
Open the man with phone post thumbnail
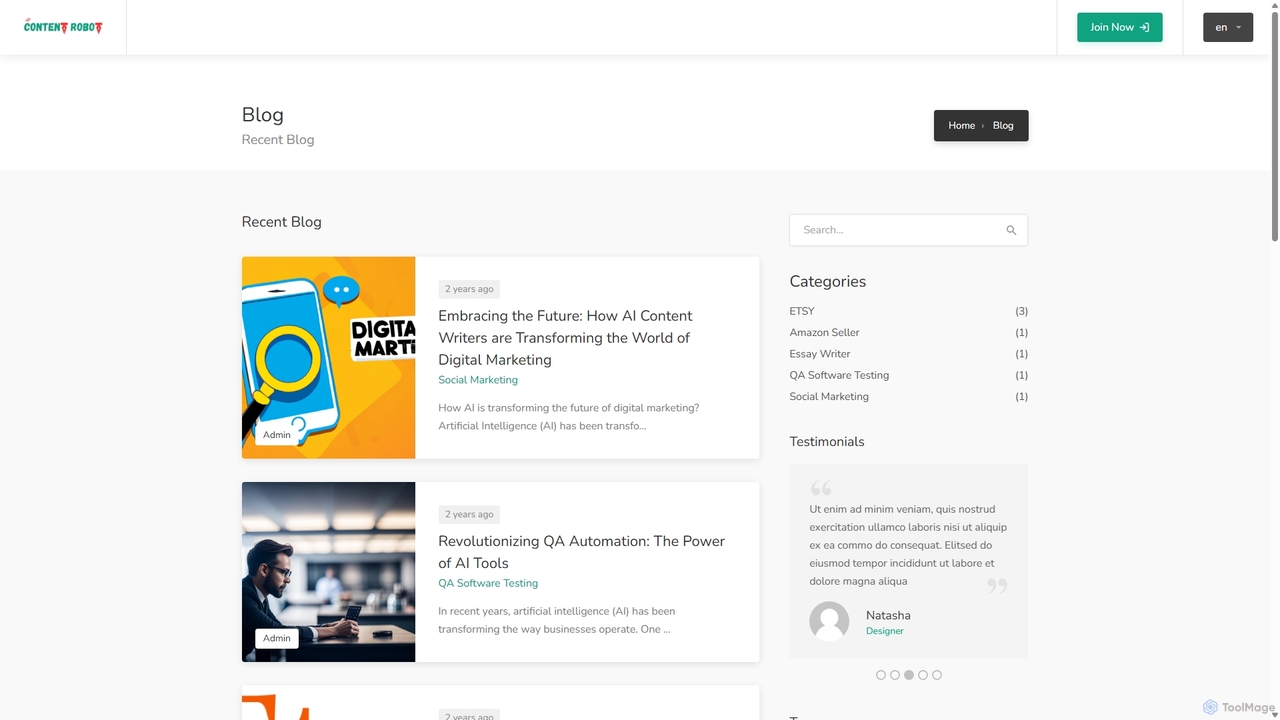328,572
